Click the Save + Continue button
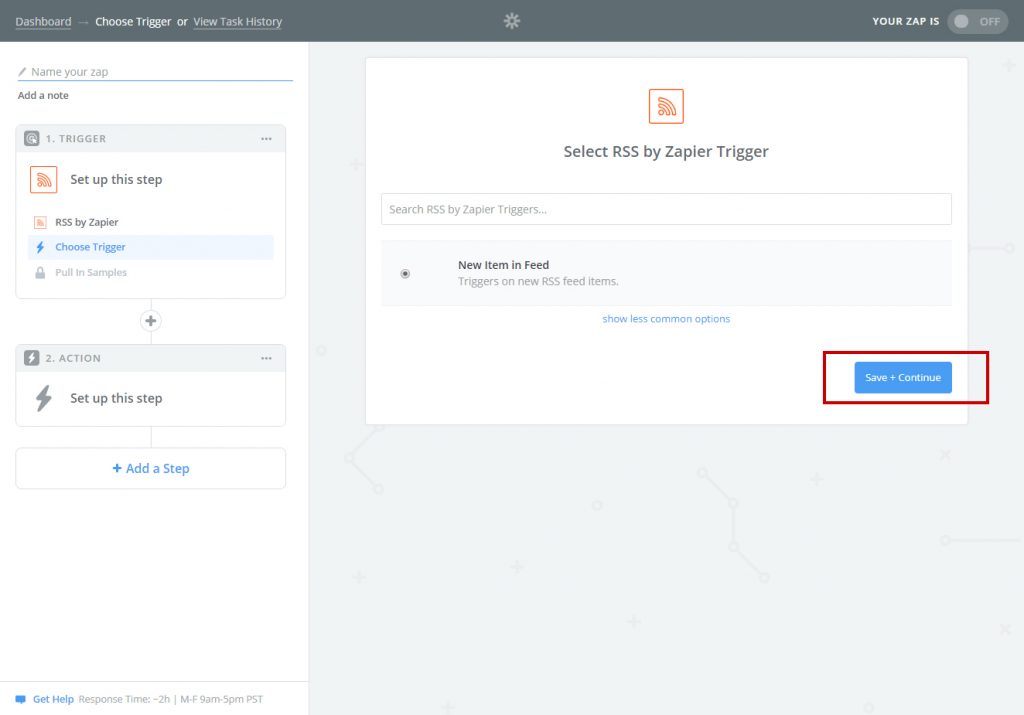1024x715 pixels. coord(903,377)
